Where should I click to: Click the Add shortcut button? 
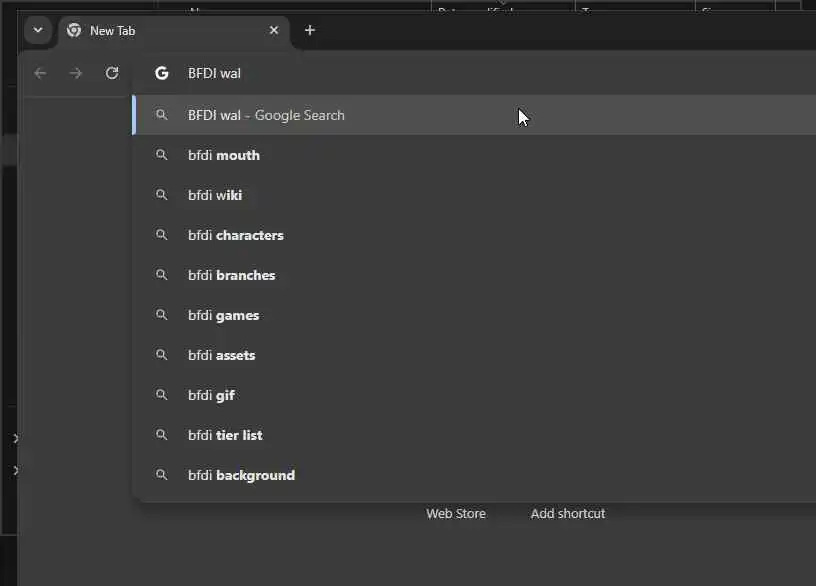pos(568,513)
